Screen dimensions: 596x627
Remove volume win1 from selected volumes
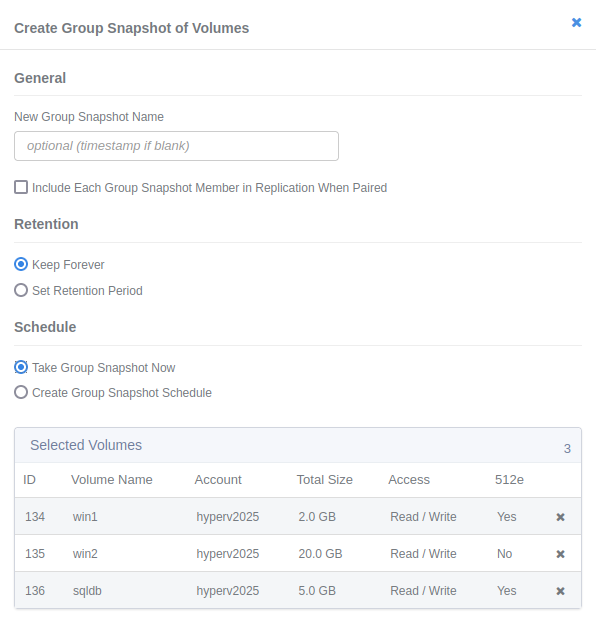[560, 517]
